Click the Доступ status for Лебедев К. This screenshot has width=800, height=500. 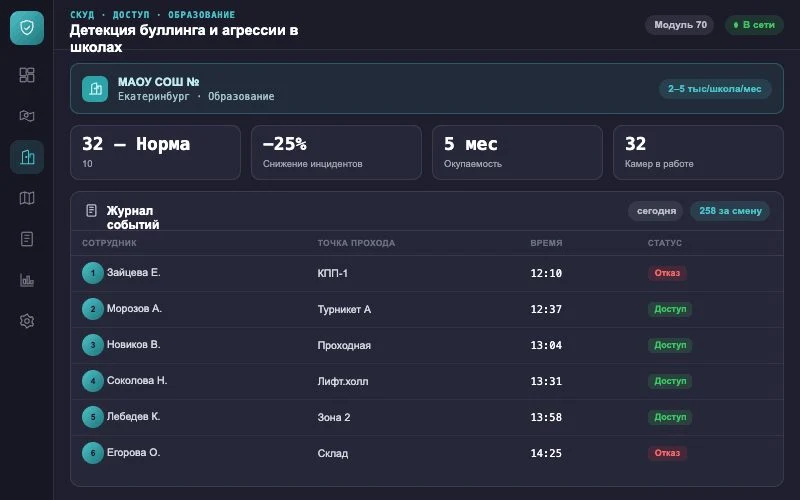(670, 417)
